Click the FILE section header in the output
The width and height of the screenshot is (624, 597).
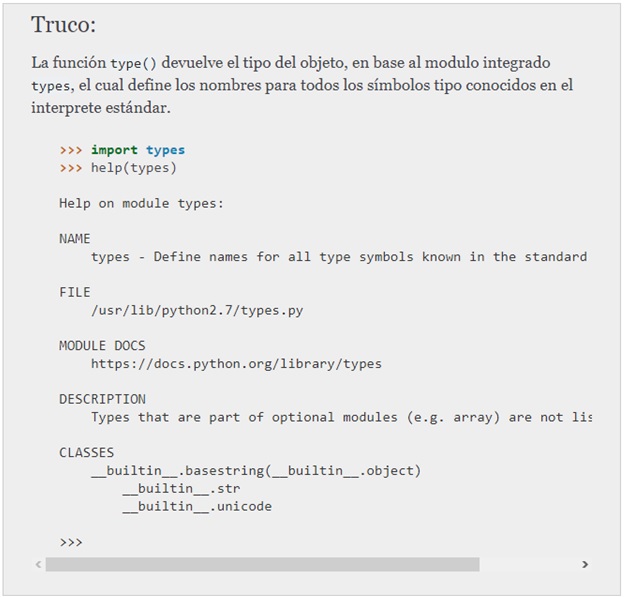tap(74, 292)
